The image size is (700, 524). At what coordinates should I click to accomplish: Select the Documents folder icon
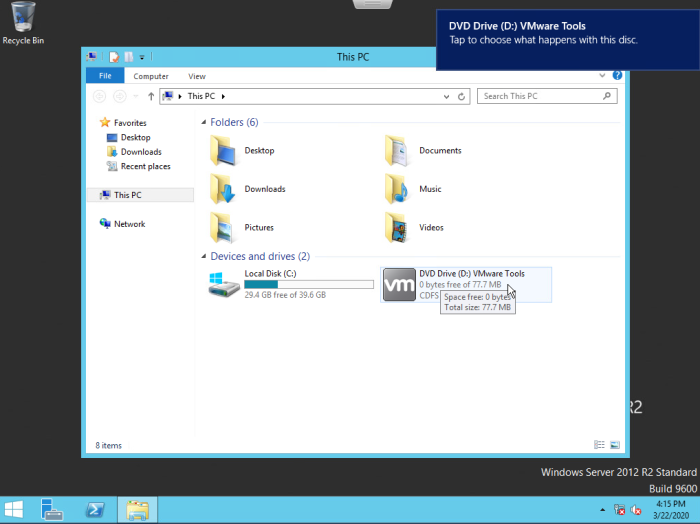(x=397, y=151)
